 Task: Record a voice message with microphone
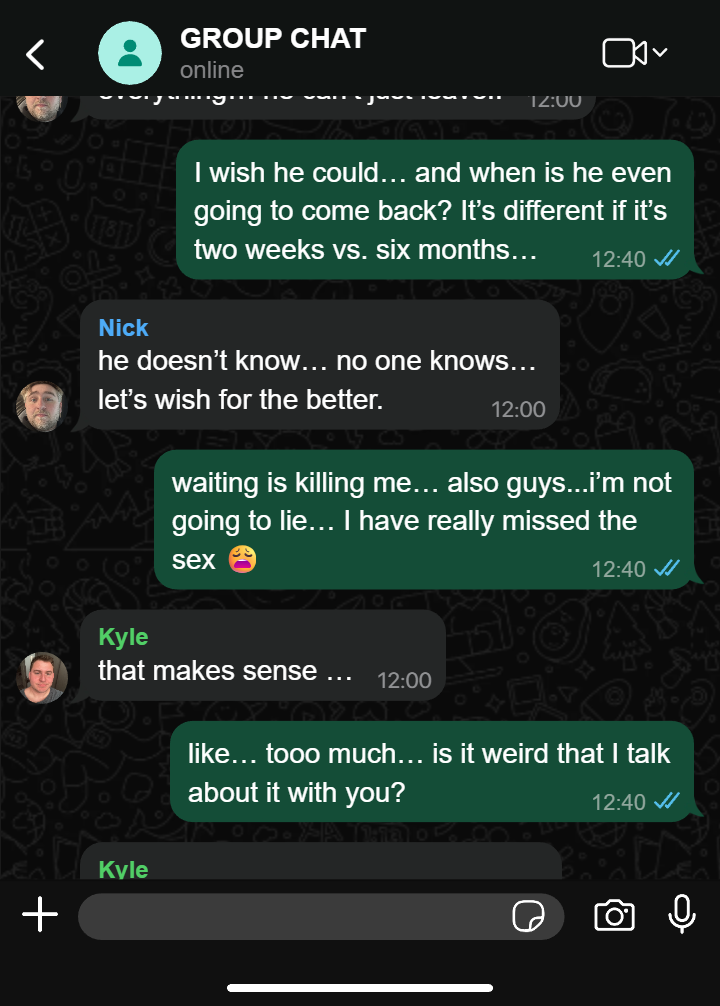pyautogui.click(x=681, y=914)
